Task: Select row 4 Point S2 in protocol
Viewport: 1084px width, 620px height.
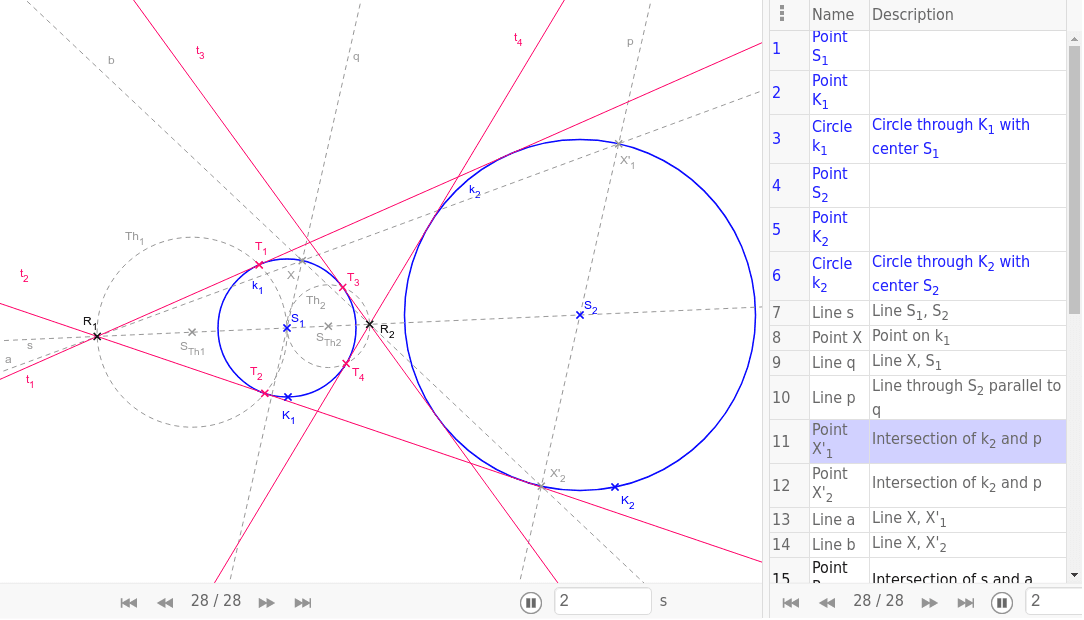Action: point(917,185)
